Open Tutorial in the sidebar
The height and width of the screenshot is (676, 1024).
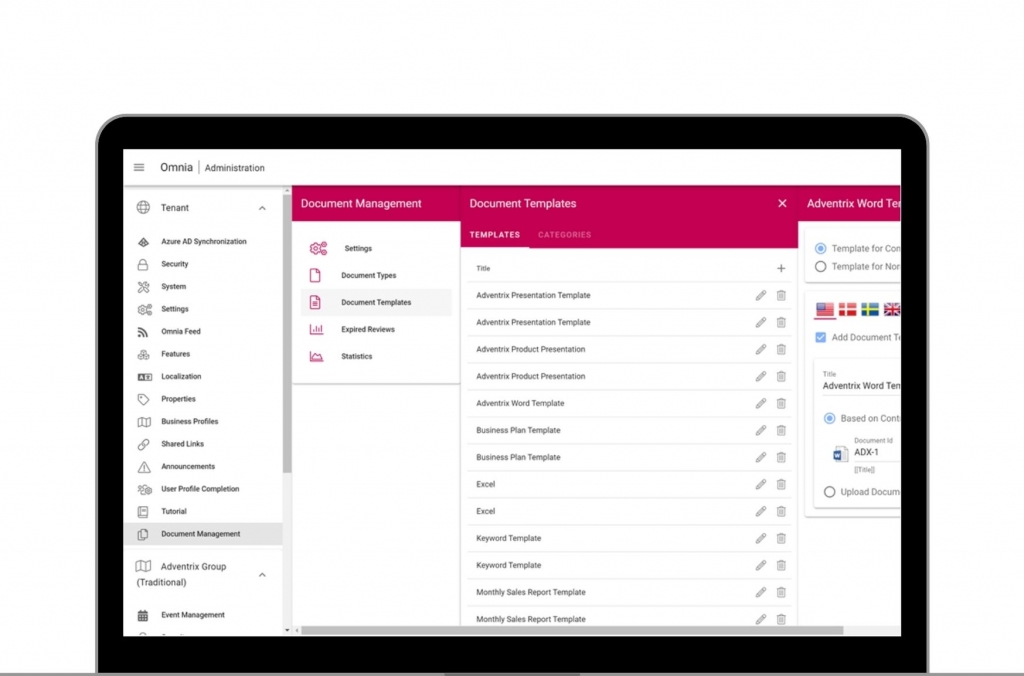tap(203, 511)
